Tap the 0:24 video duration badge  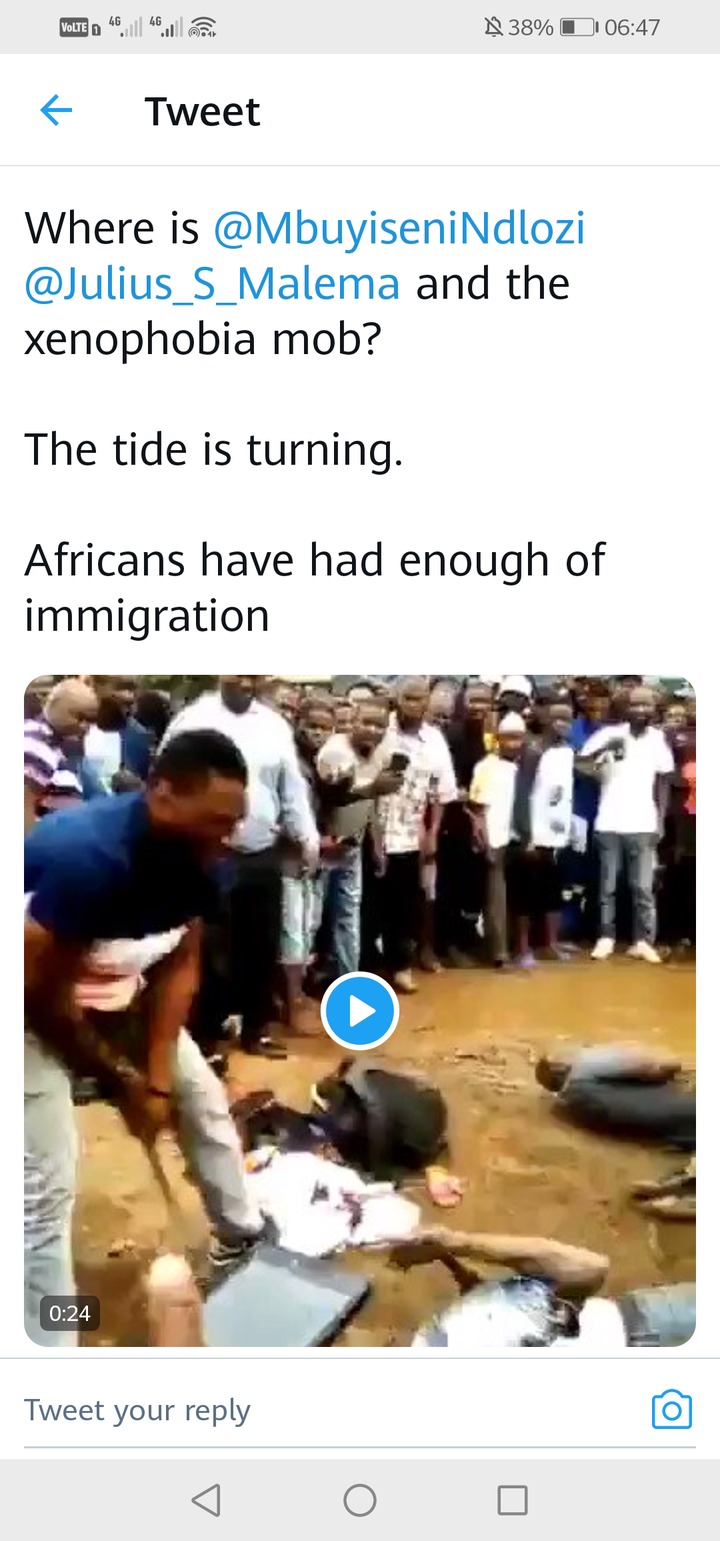[x=70, y=1313]
